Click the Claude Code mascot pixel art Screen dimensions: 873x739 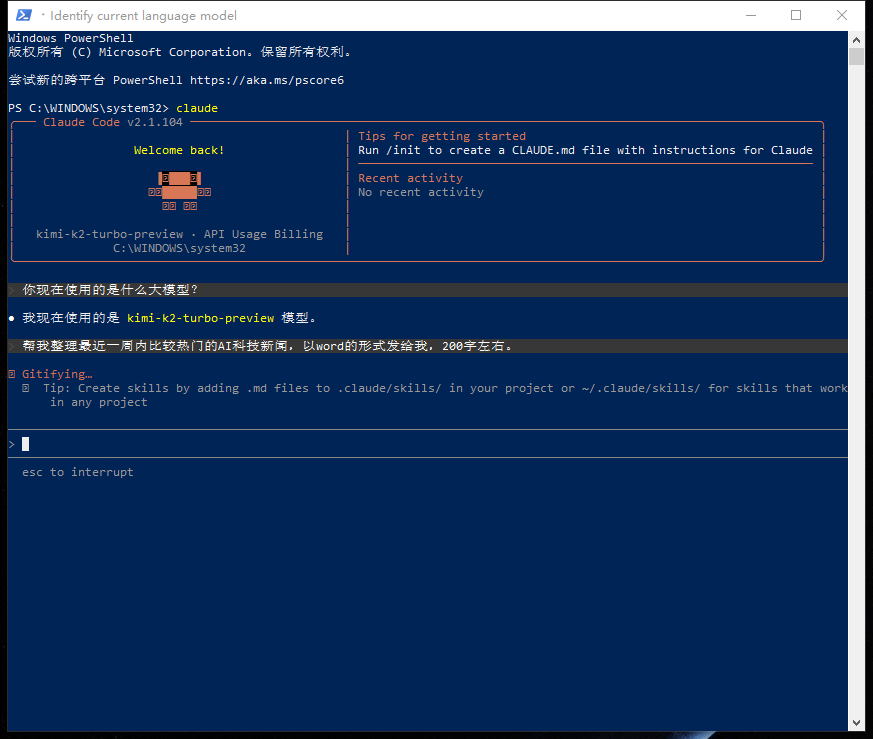coord(179,192)
